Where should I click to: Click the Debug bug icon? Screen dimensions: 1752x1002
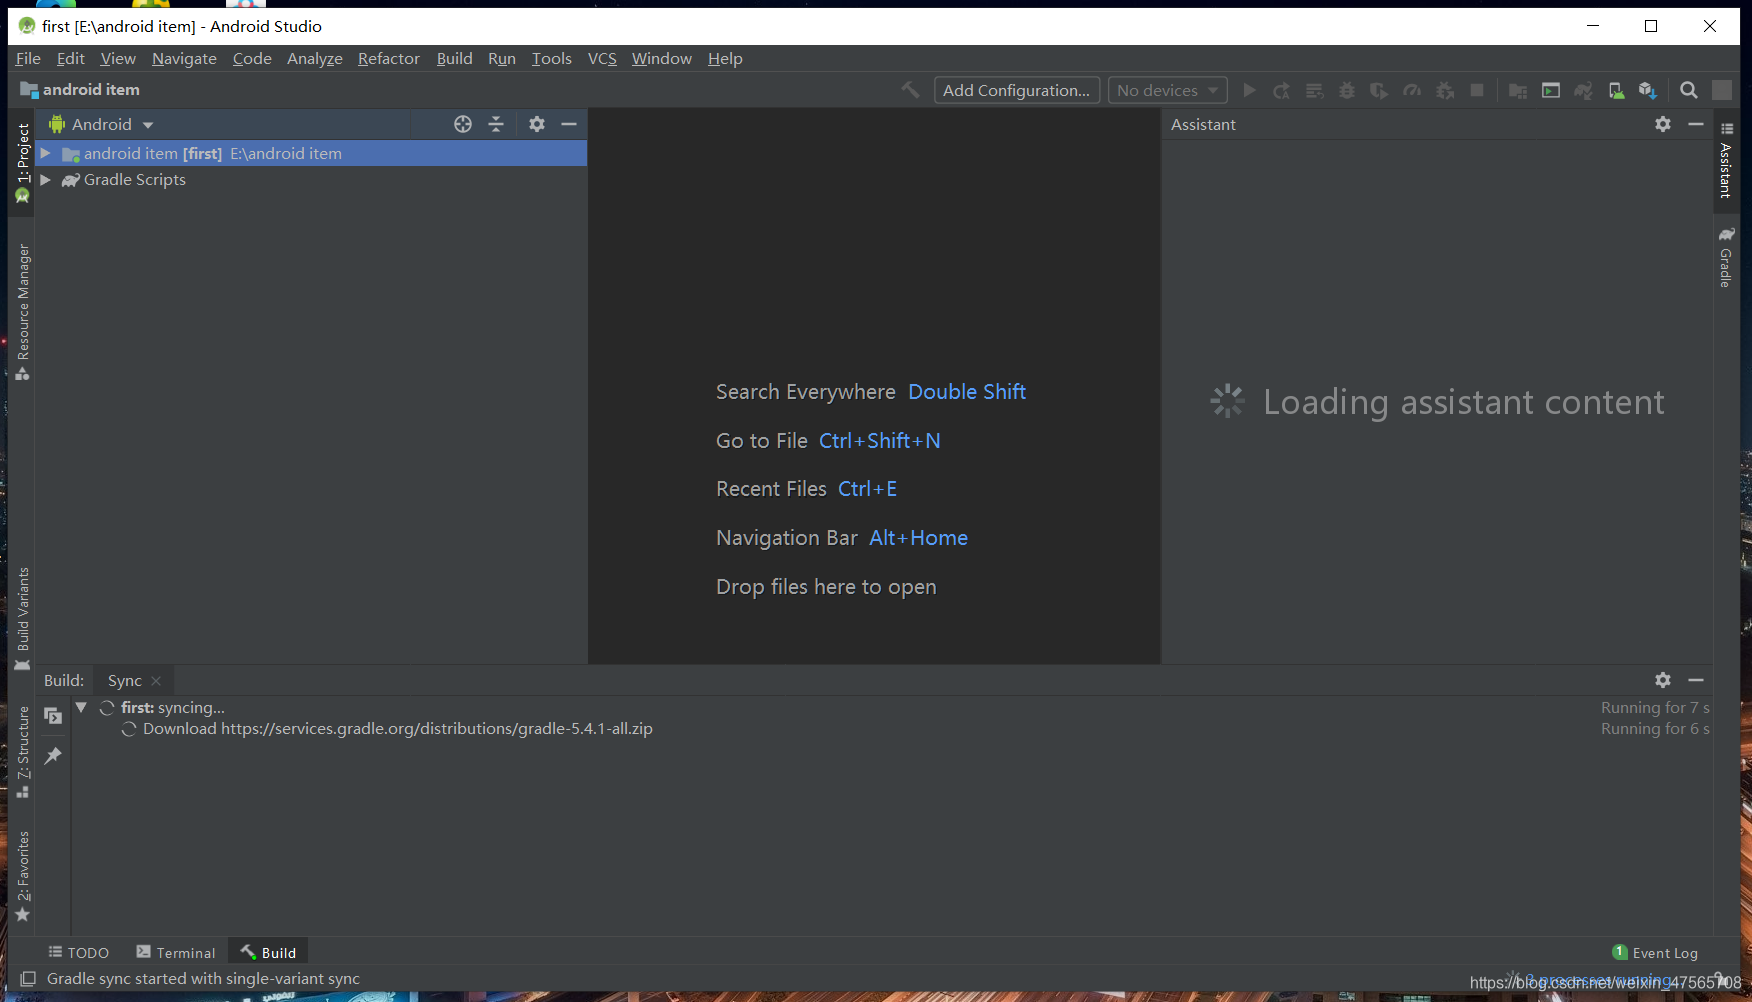tap(1347, 90)
